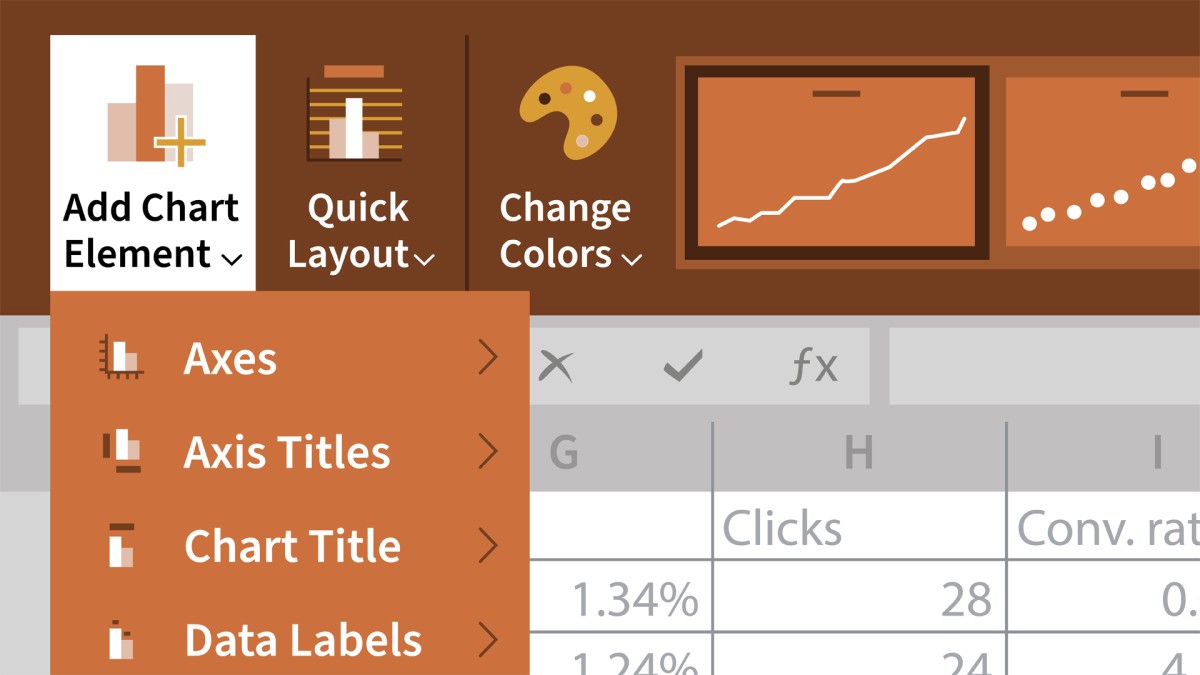Image resolution: width=1200 pixels, height=675 pixels.
Task: Select the line chart style thumbnail
Action: (836, 162)
